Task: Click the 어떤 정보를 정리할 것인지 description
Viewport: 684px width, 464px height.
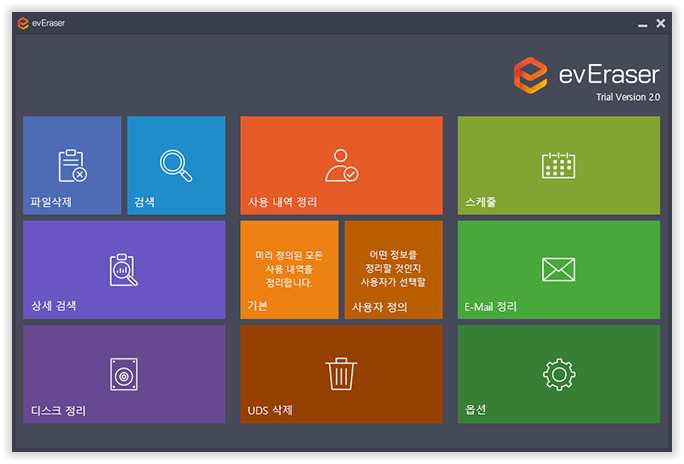Action: 393,268
